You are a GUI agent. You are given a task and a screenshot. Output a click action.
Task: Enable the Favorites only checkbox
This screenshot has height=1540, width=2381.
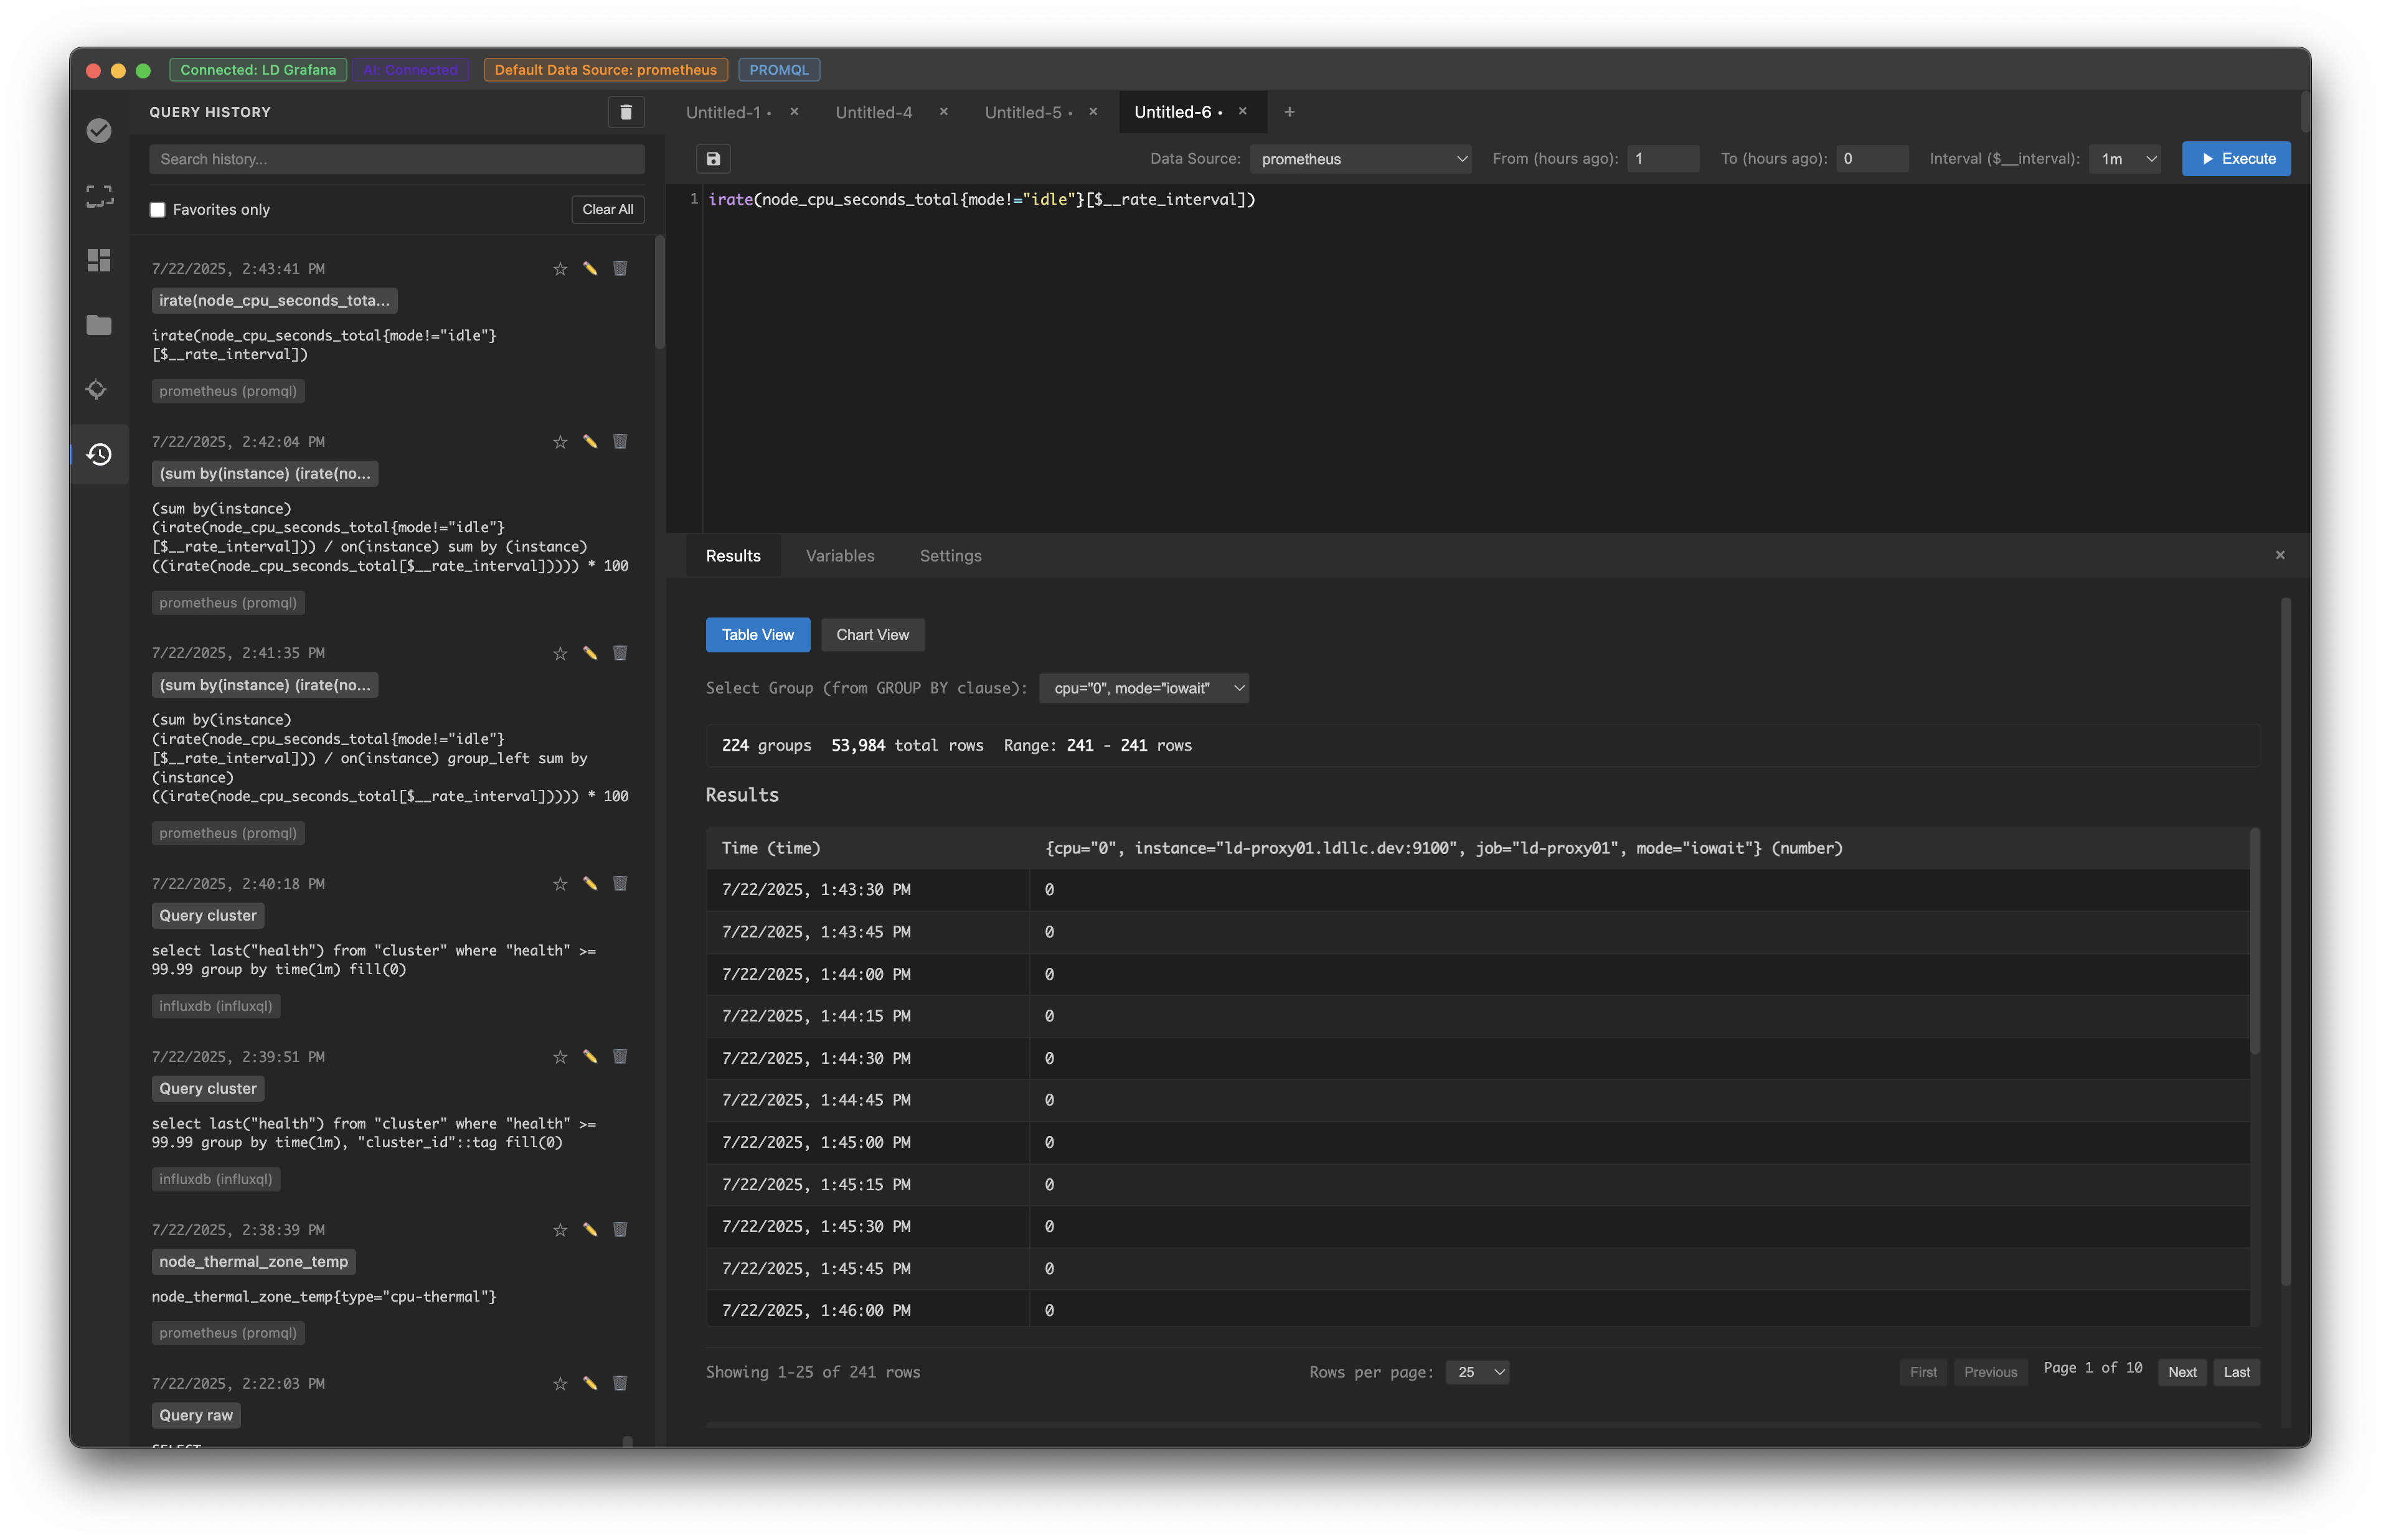pyautogui.click(x=157, y=209)
